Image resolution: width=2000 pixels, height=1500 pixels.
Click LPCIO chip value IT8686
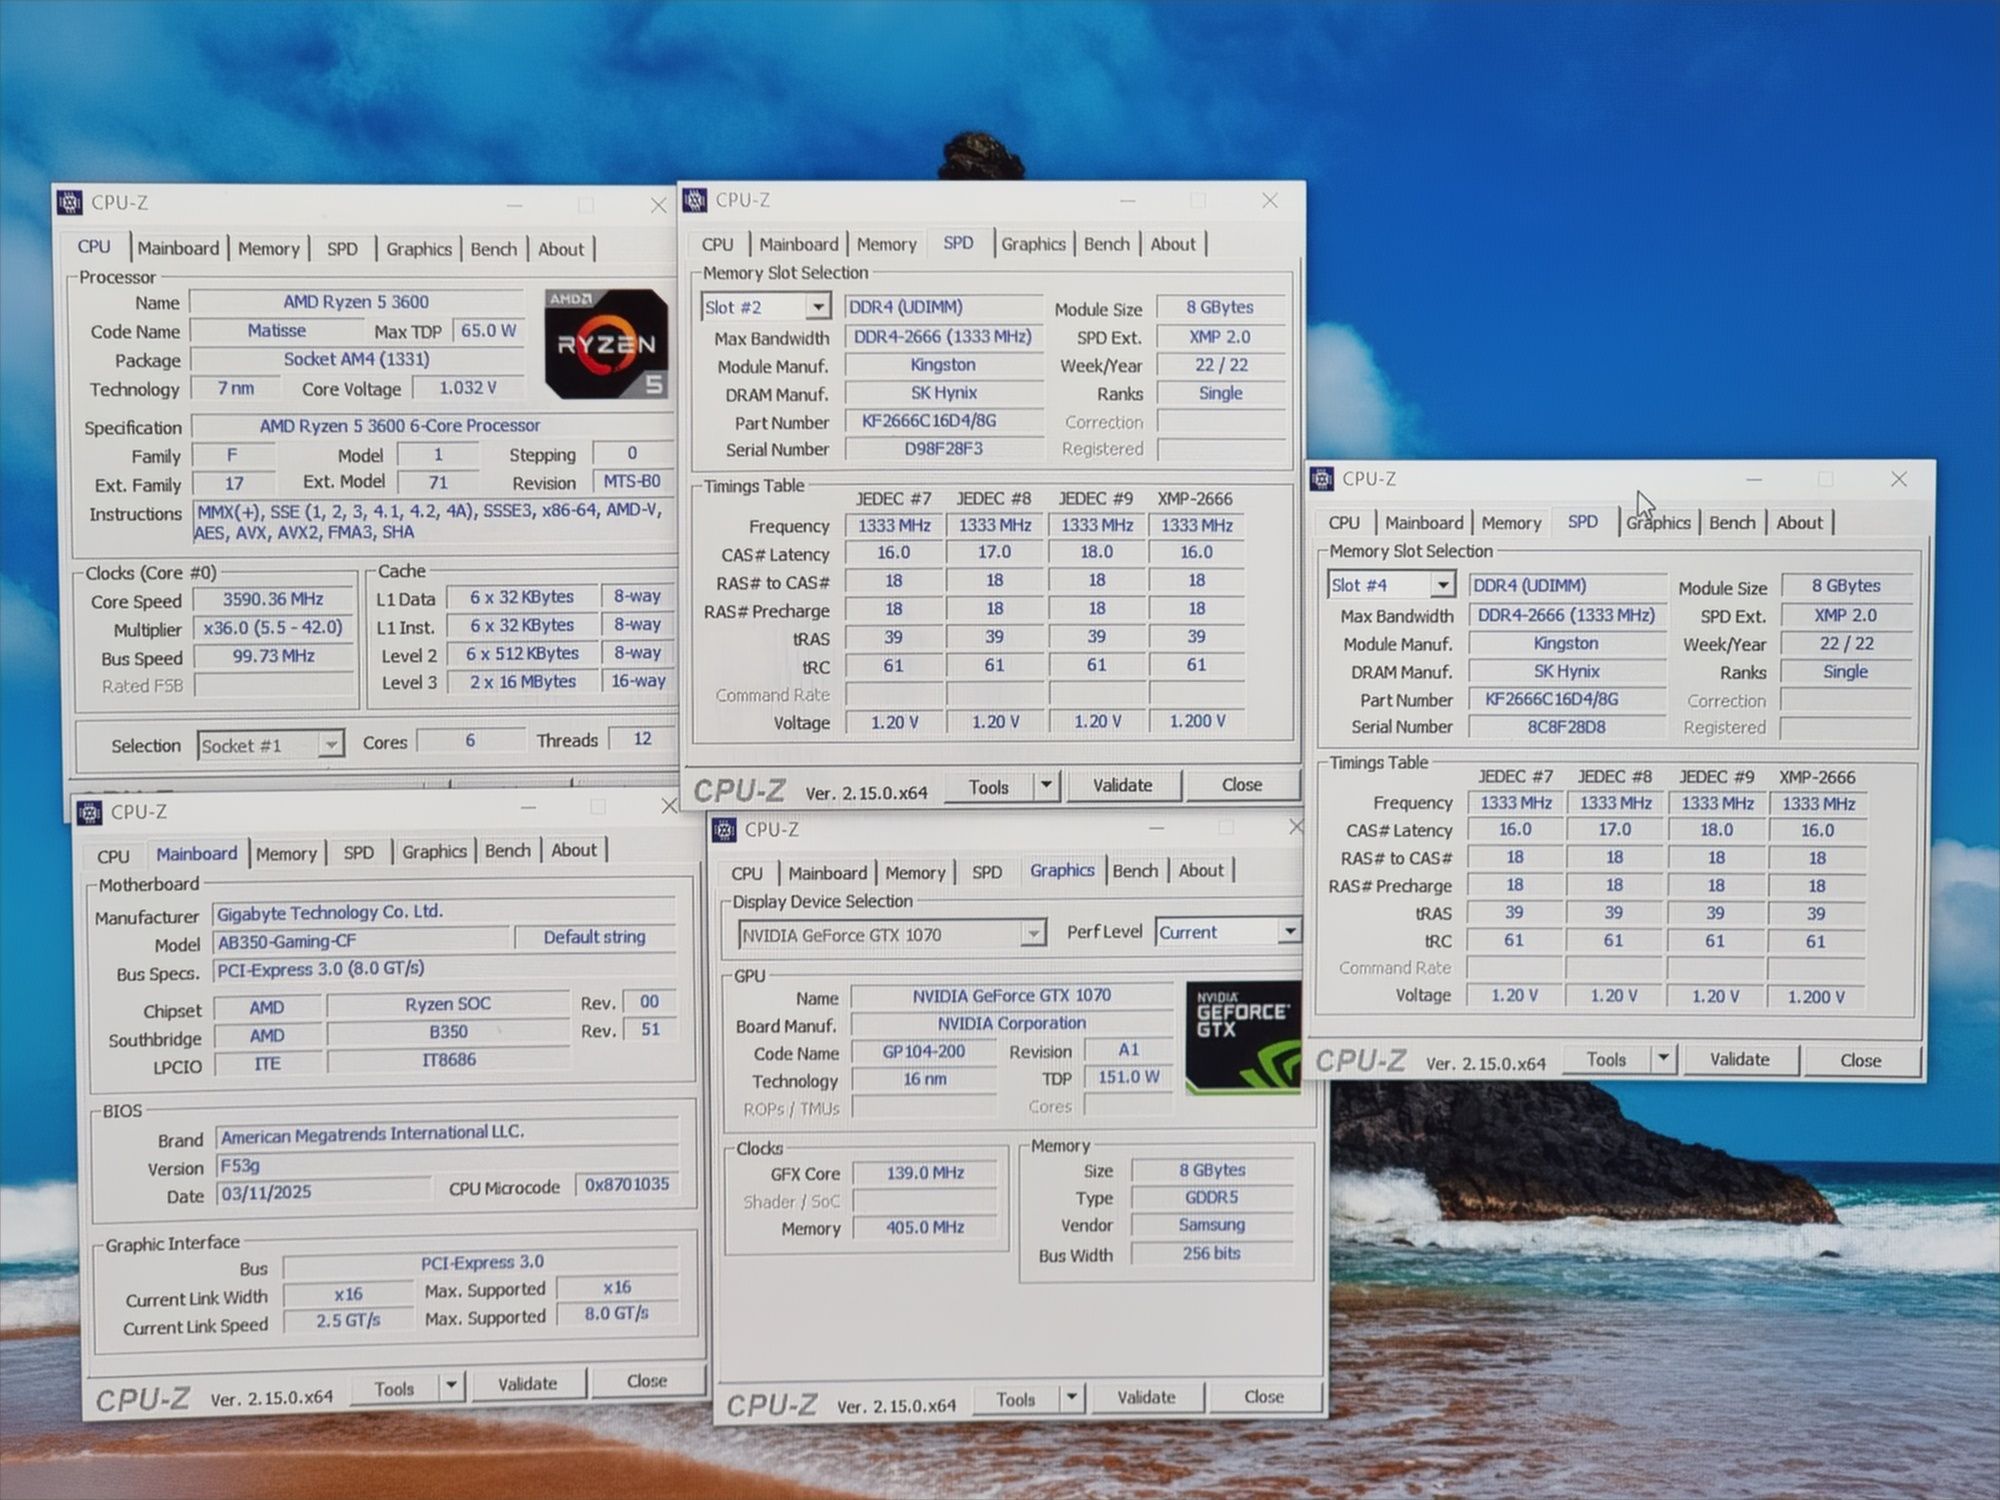pos(448,1060)
